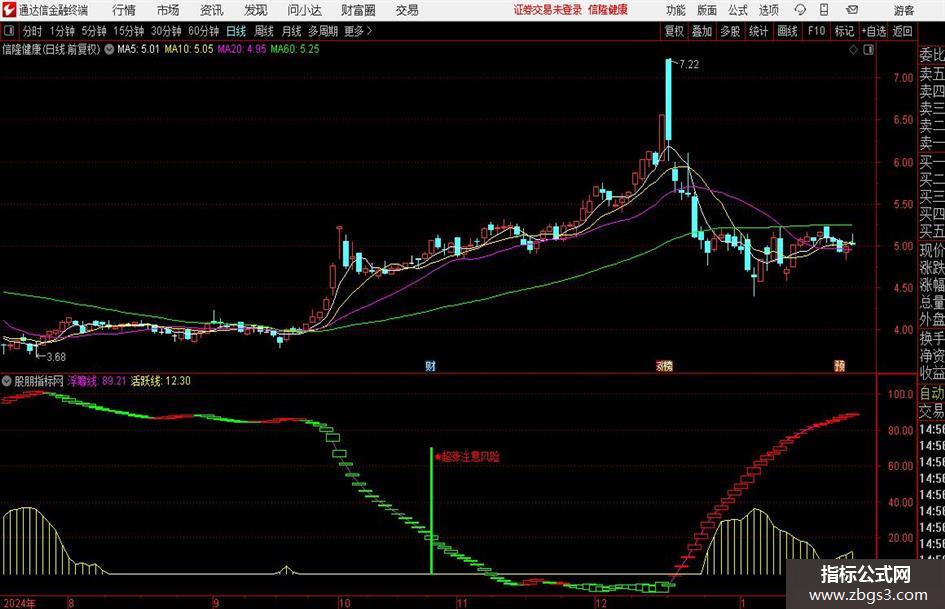The height and width of the screenshot is (609, 945).
Task: Click the 股朋指标网 indicator name
Action: click(39, 381)
